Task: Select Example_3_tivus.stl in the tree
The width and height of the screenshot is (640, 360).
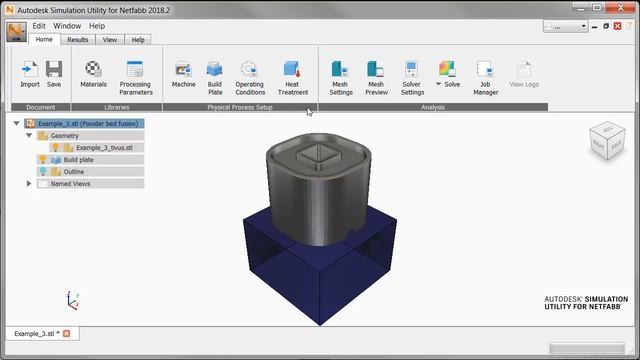Action: tap(97, 147)
